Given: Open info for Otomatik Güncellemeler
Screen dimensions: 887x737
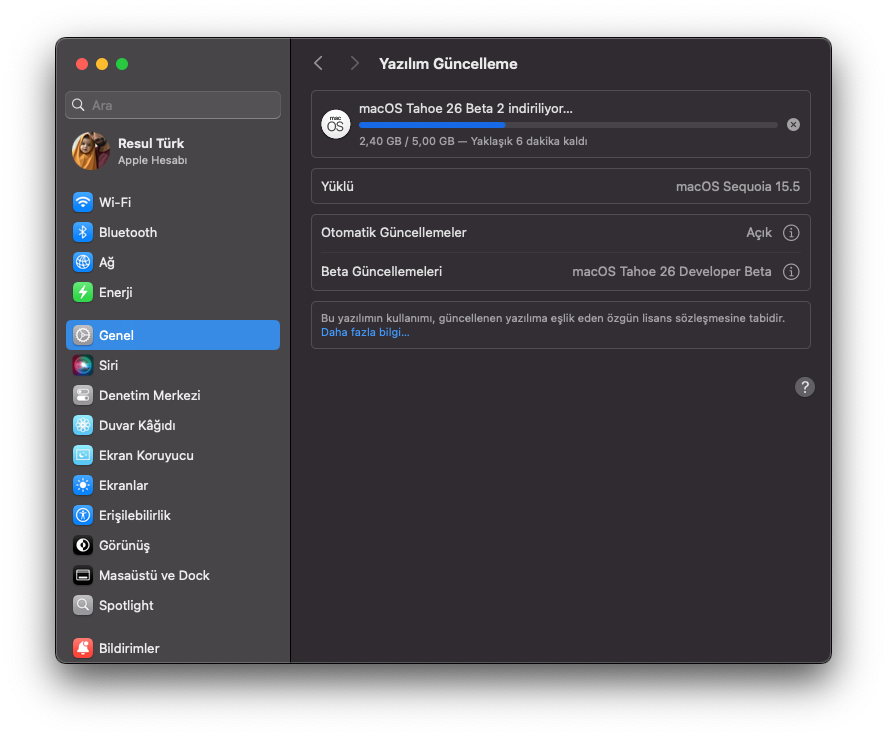Looking at the screenshot, I should pyautogui.click(x=791, y=233).
